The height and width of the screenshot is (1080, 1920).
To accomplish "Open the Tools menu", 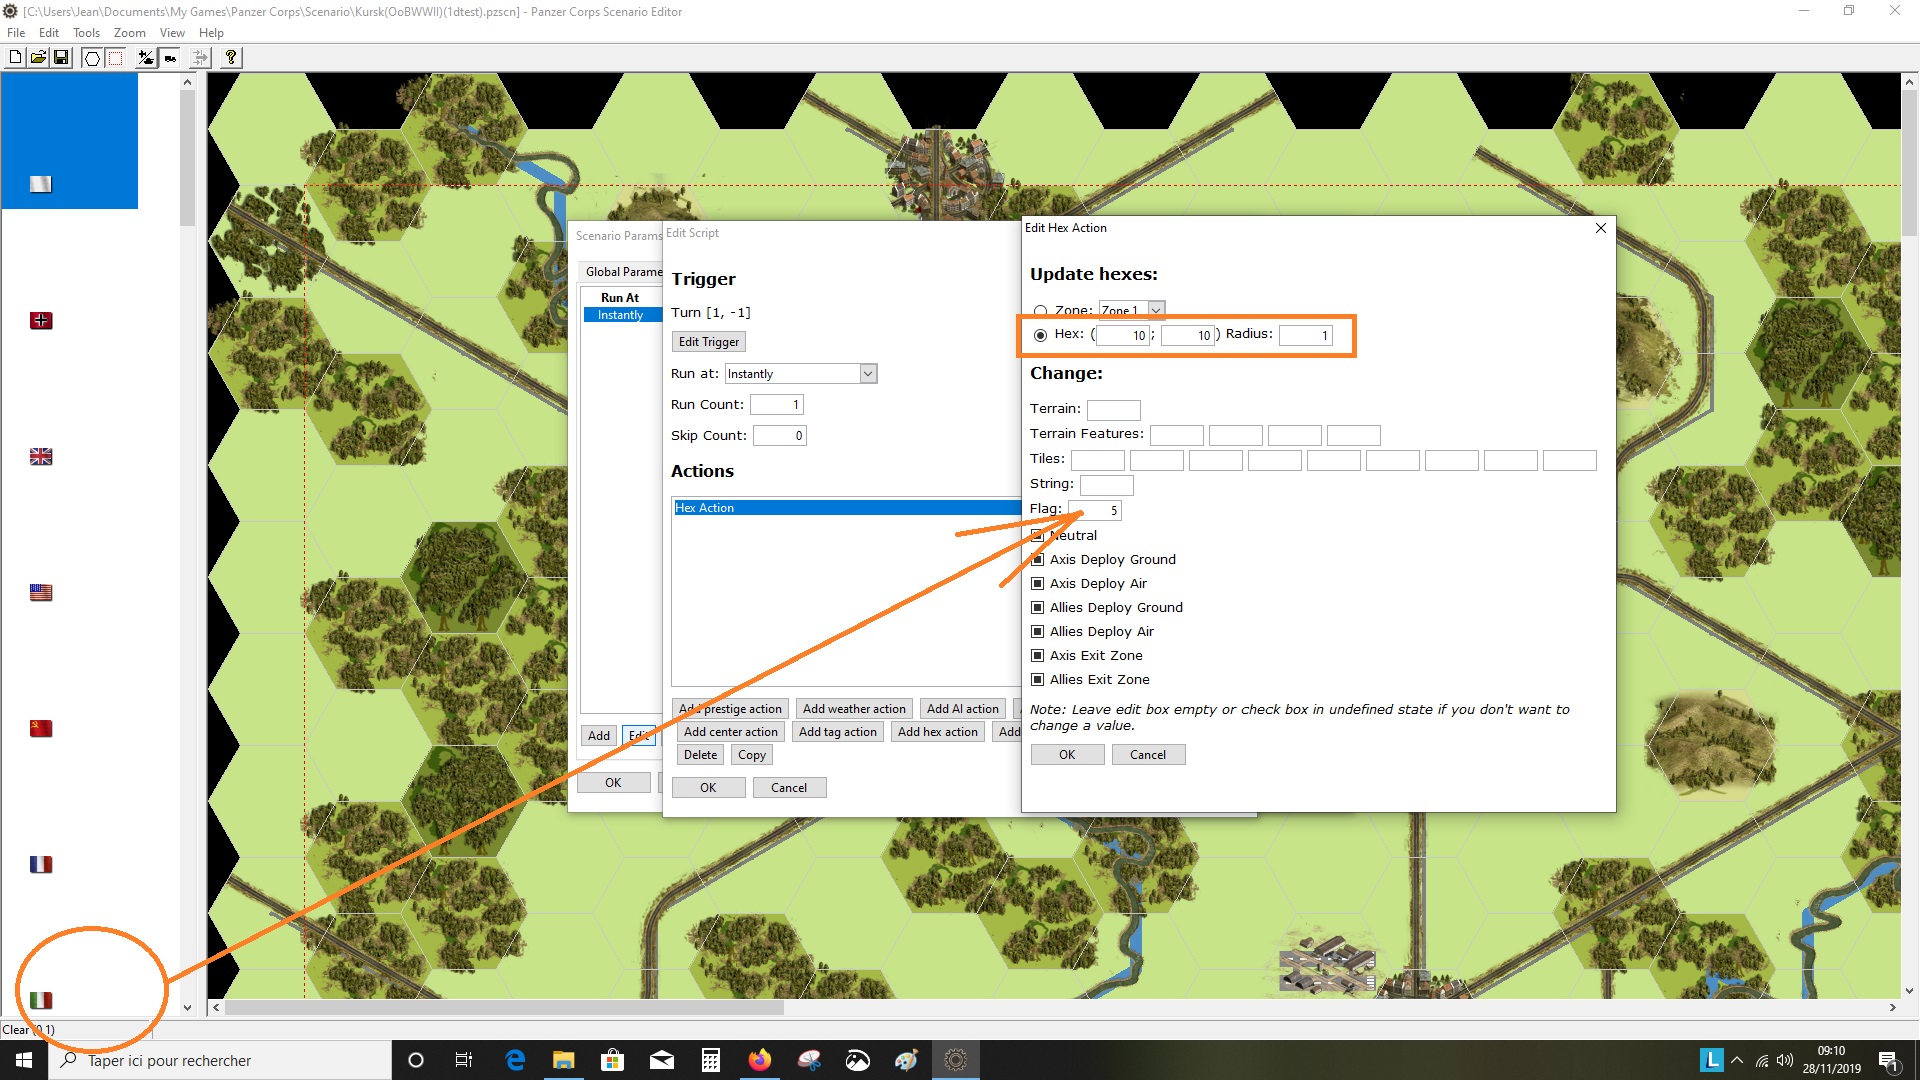I will click(86, 33).
